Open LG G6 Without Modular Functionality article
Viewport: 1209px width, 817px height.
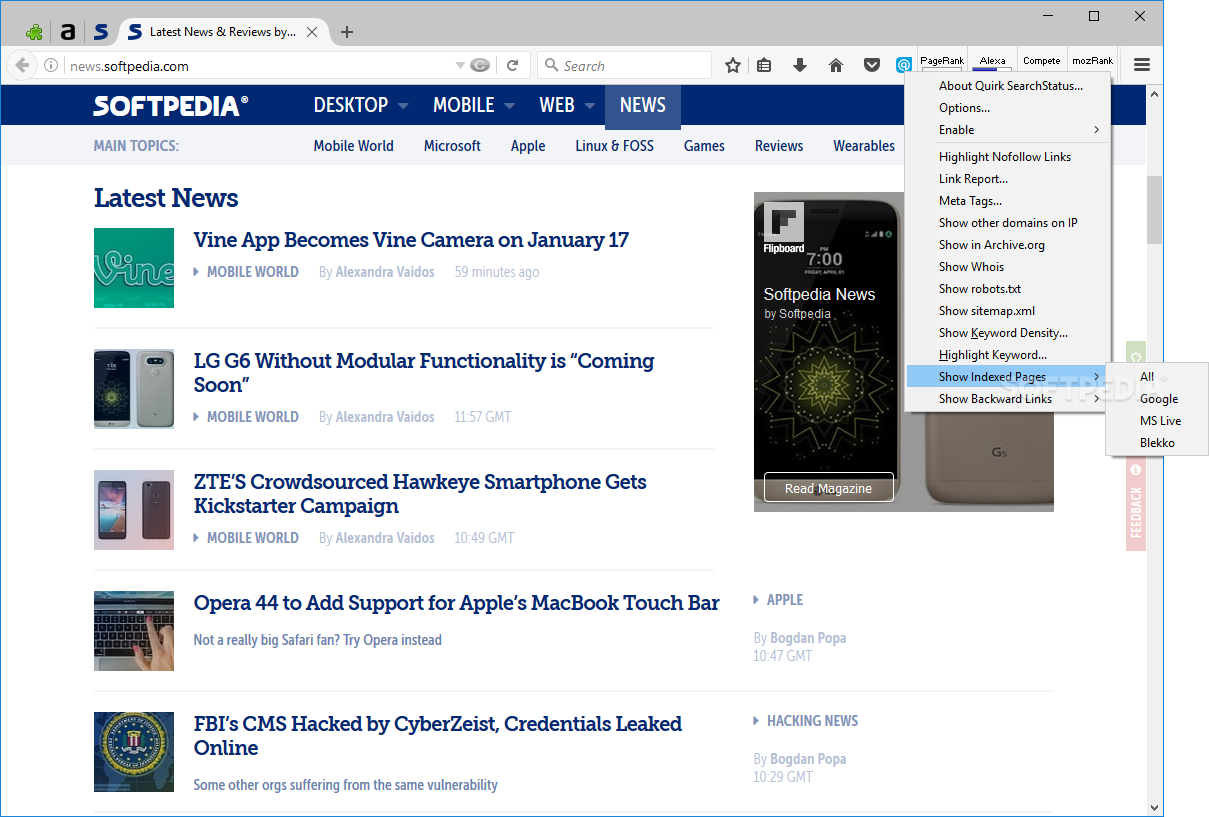coord(424,373)
